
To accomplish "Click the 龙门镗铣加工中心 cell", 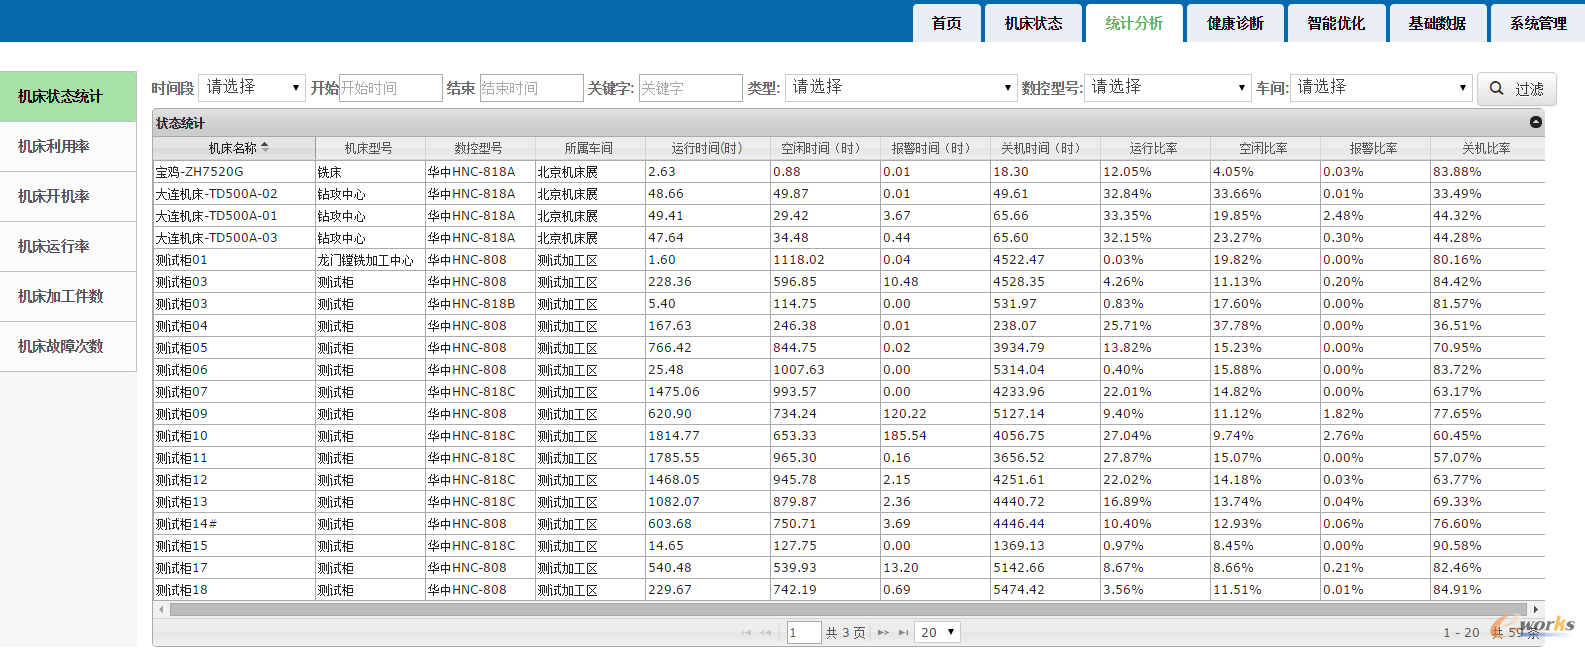I will point(370,260).
